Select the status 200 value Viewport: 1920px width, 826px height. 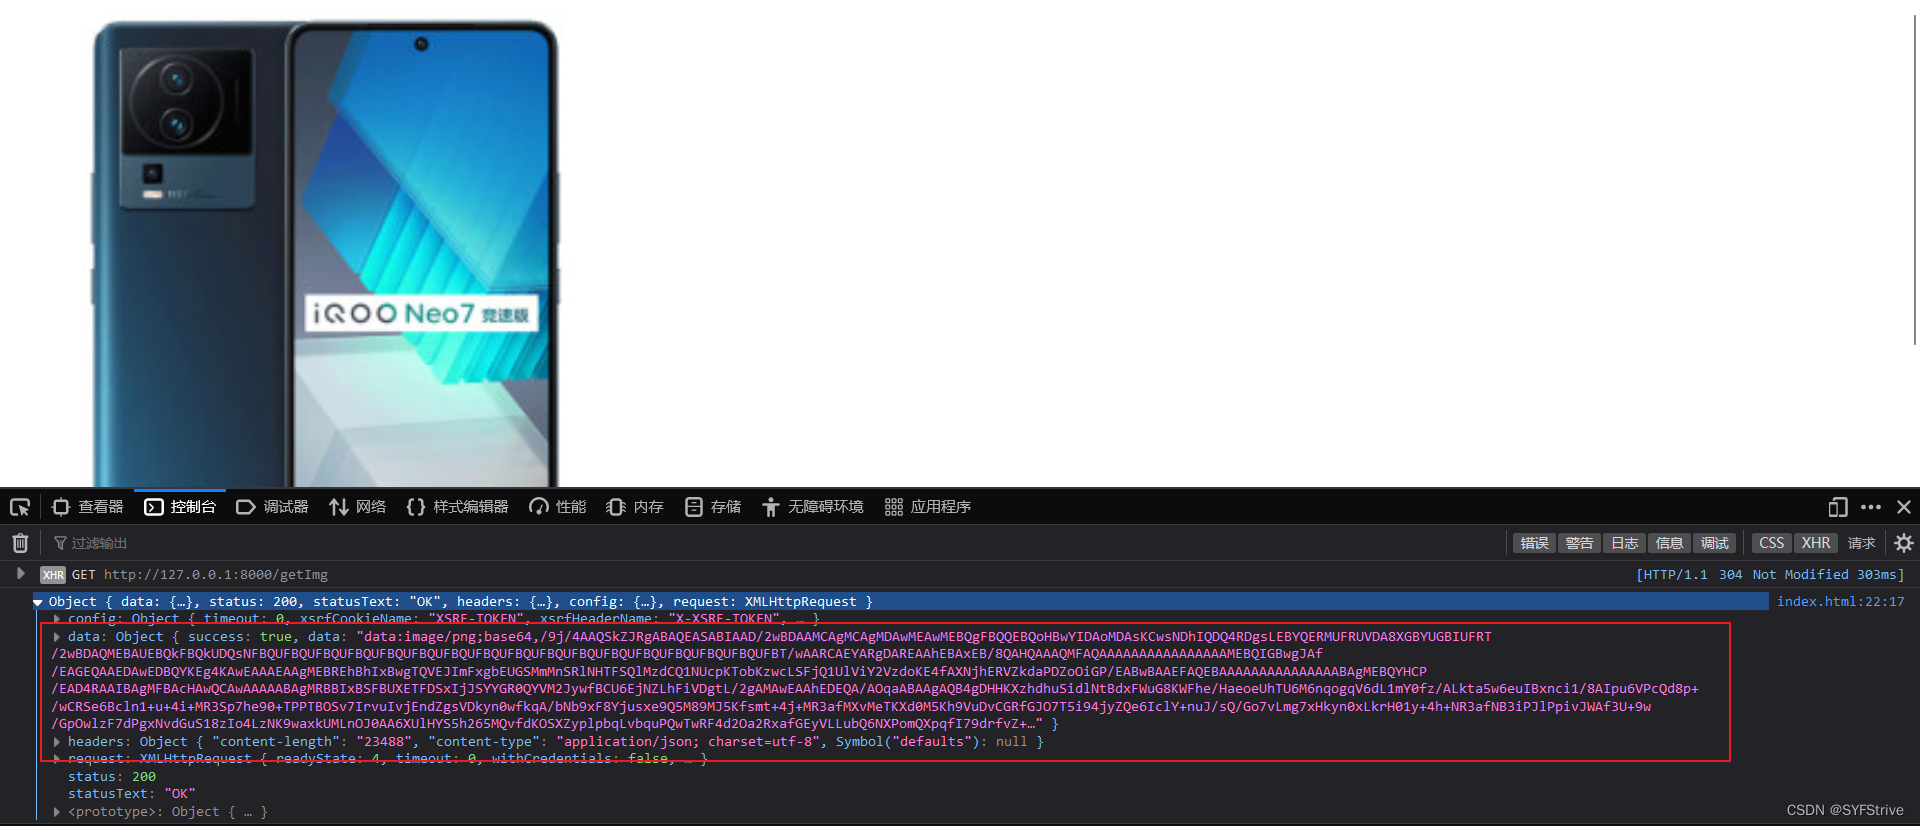click(x=144, y=777)
